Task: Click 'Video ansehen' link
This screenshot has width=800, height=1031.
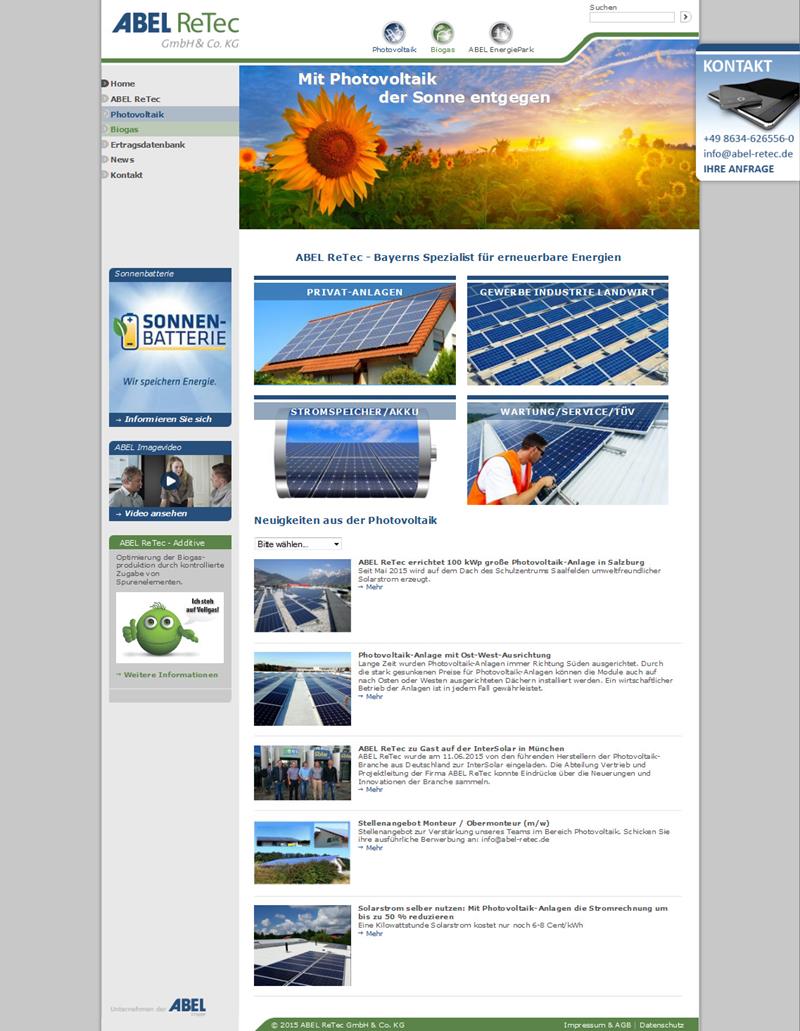Action: coord(155,514)
